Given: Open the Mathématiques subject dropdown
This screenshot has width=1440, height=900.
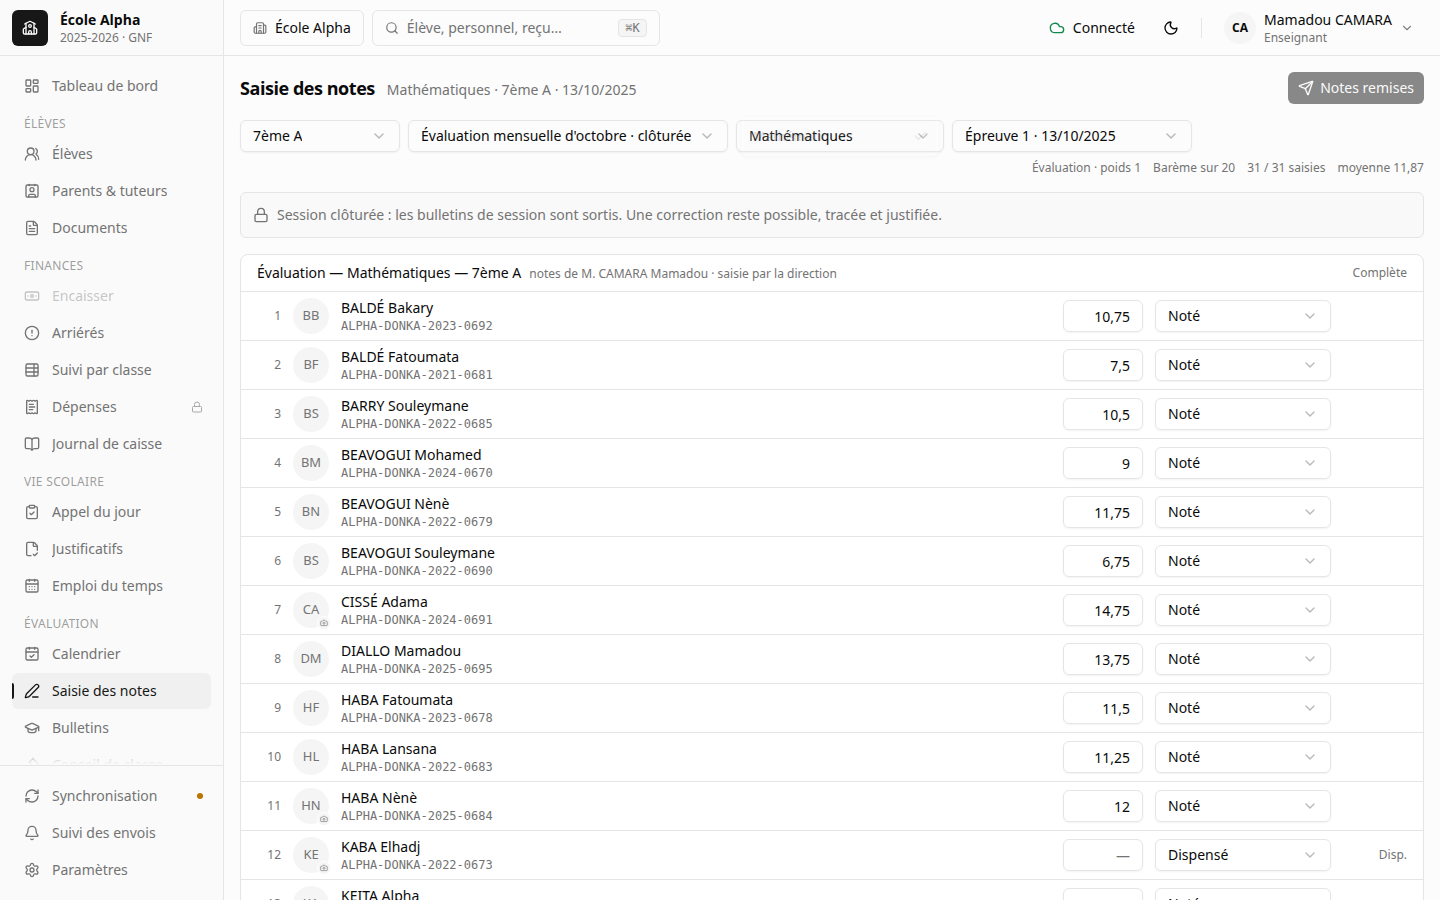Looking at the screenshot, I should pos(840,136).
